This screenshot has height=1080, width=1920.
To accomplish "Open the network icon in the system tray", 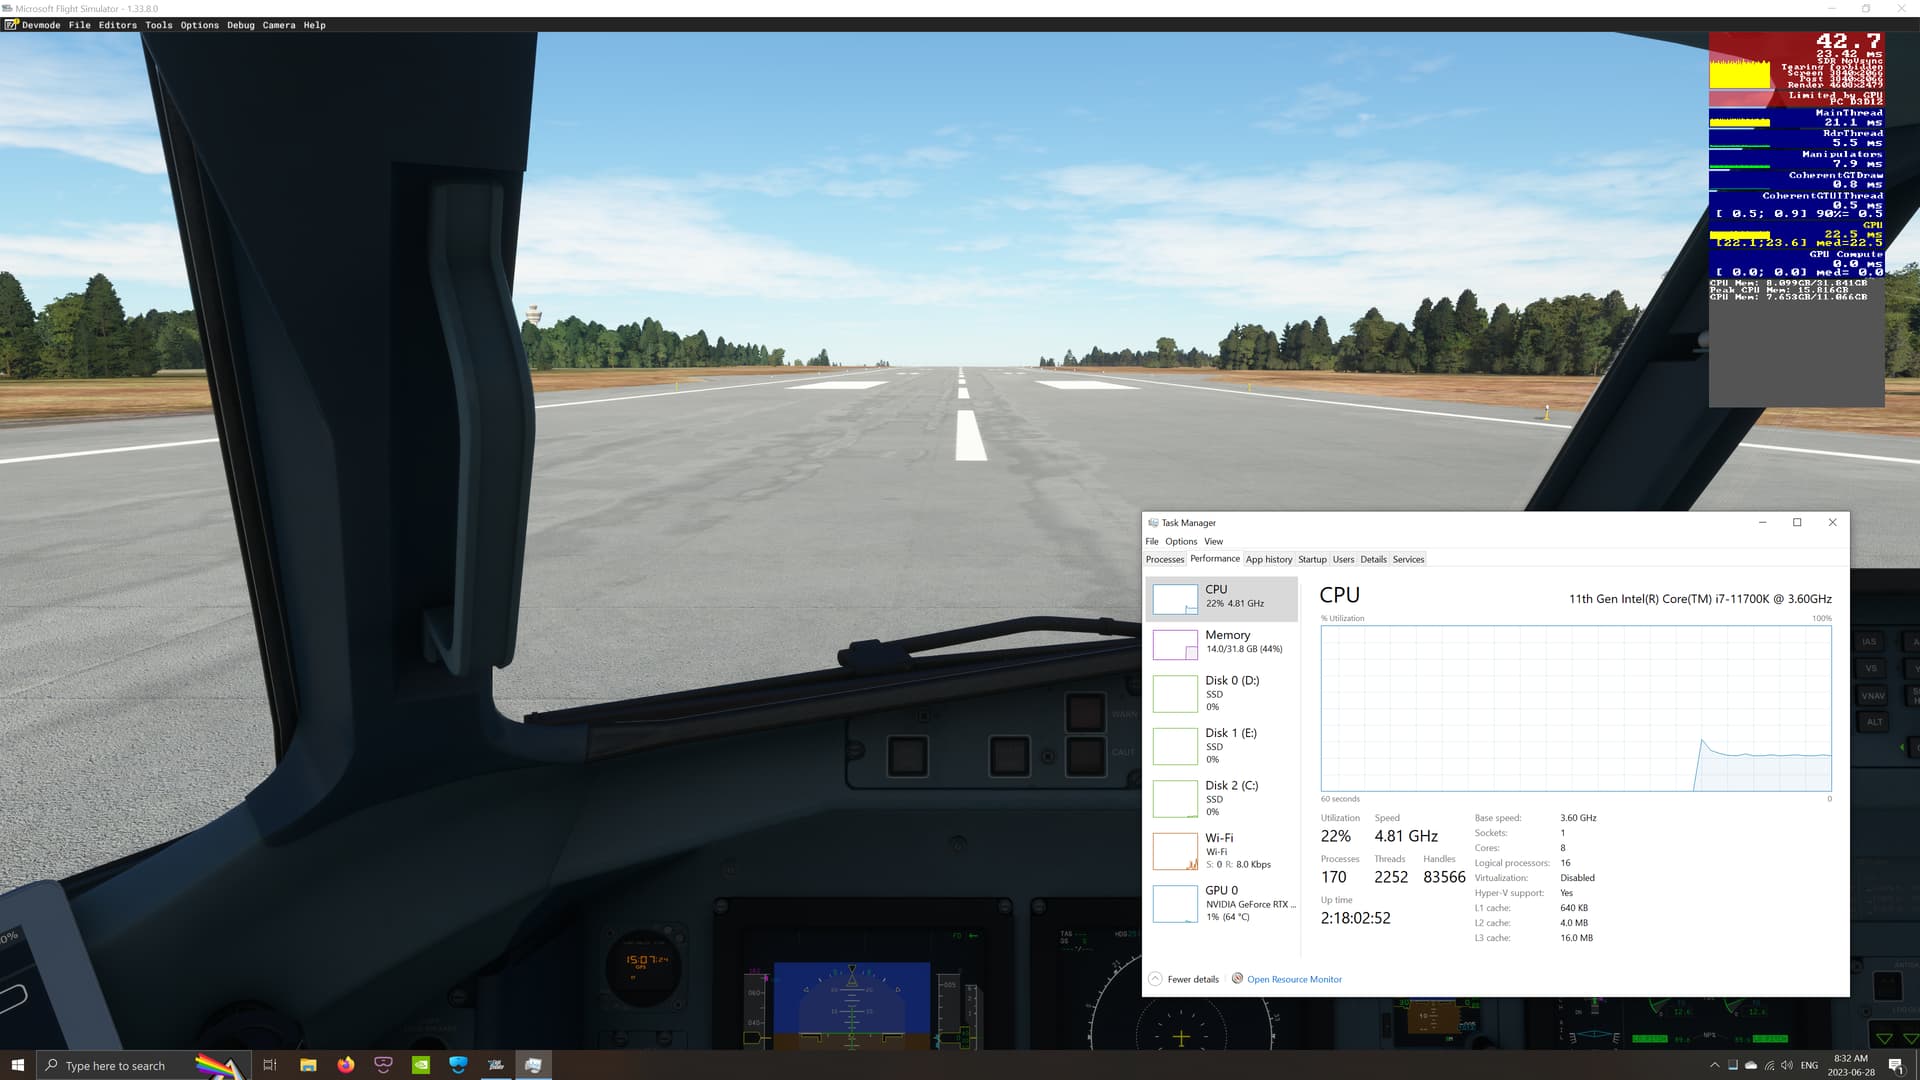I will (1769, 1065).
